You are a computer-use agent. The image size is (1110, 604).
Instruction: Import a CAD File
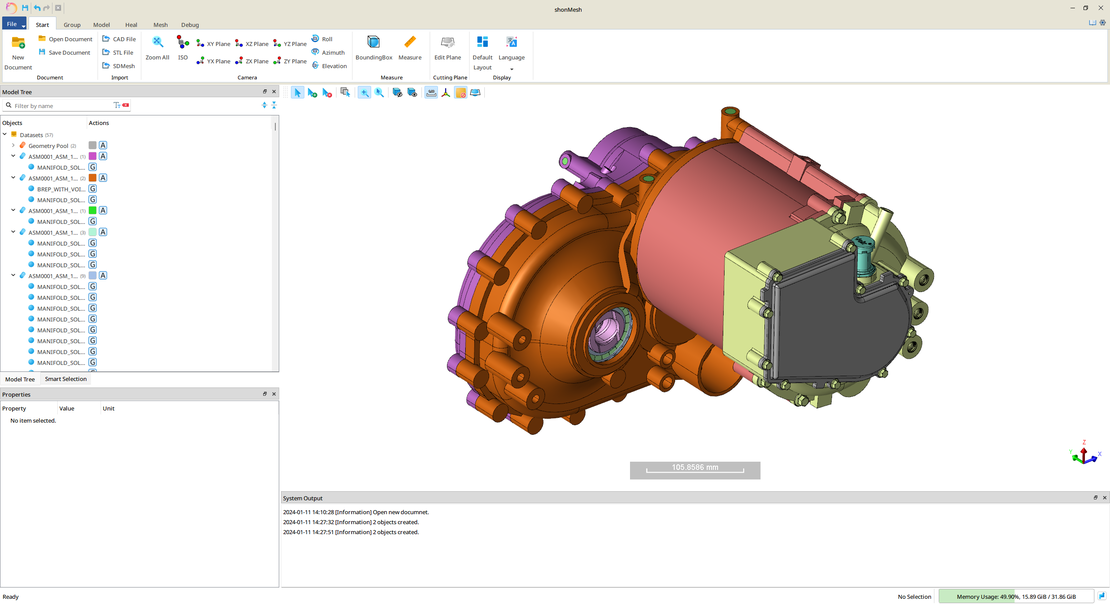tap(119, 39)
